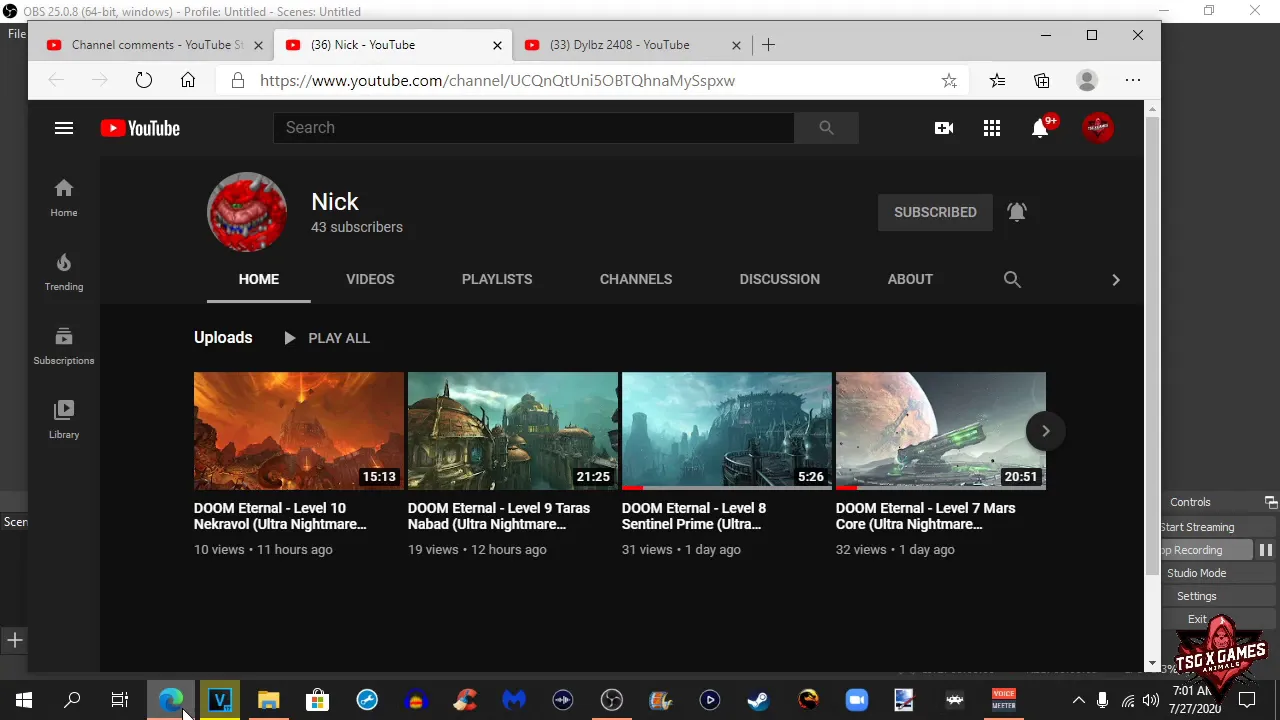
Task: Open the Uploads section link
Action: [223, 338]
